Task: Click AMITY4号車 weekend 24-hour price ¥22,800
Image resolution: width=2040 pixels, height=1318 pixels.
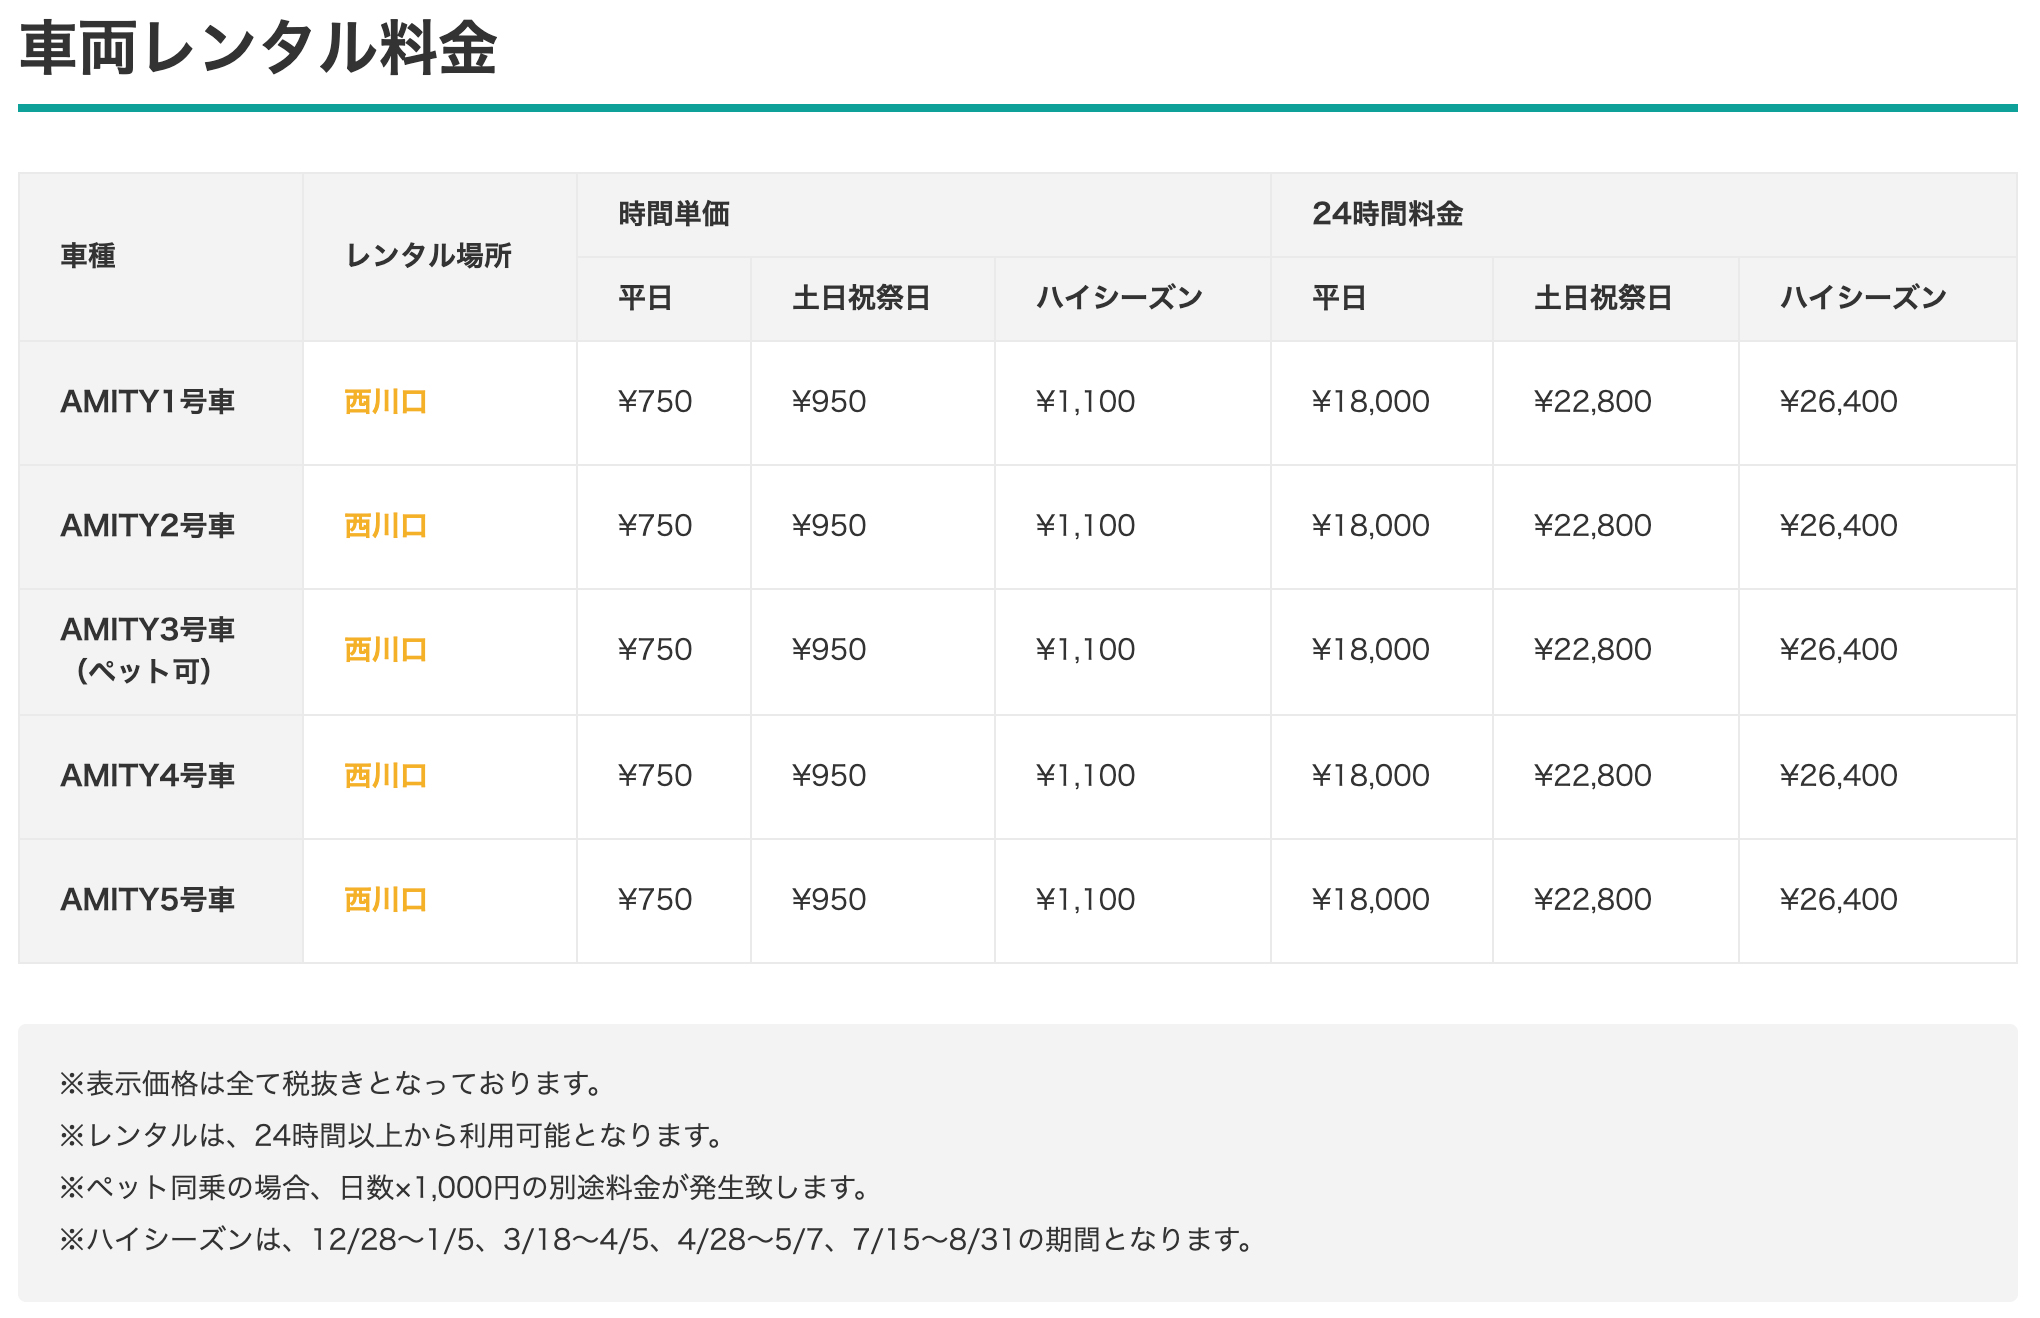Action: tap(1592, 776)
